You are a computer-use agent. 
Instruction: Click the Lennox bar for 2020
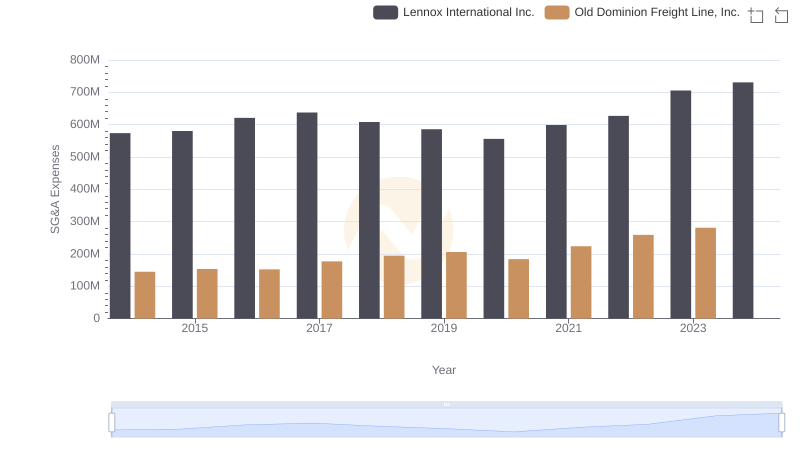pyautogui.click(x=494, y=229)
